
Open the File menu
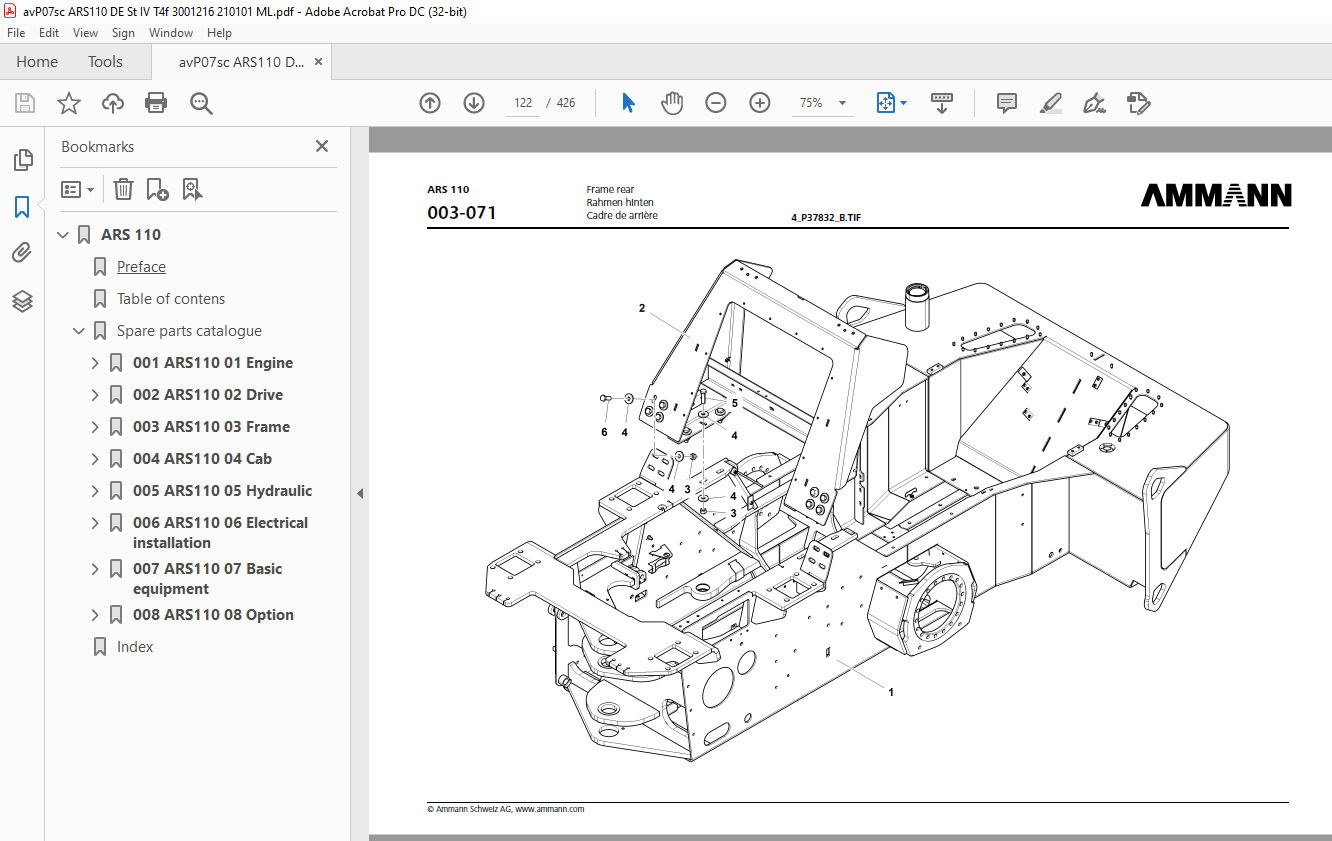tap(16, 33)
